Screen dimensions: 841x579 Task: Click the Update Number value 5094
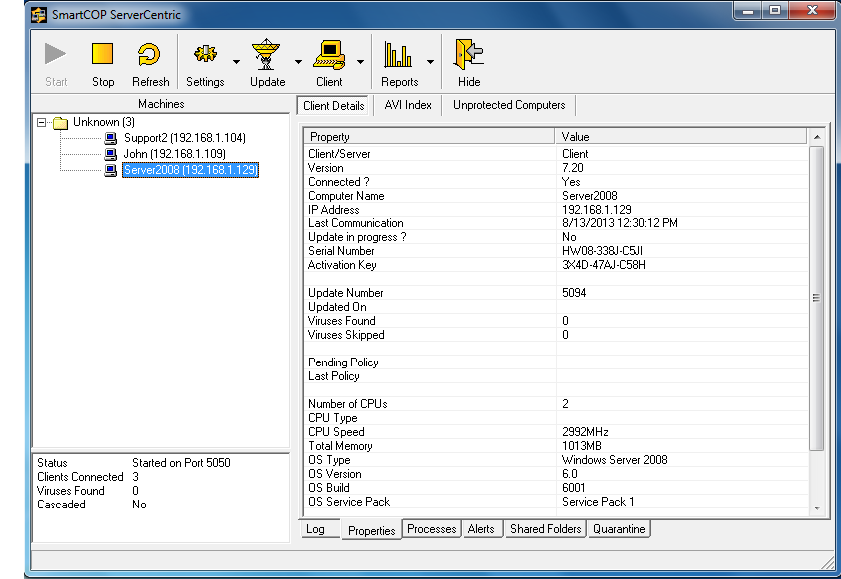pyautogui.click(x=574, y=293)
